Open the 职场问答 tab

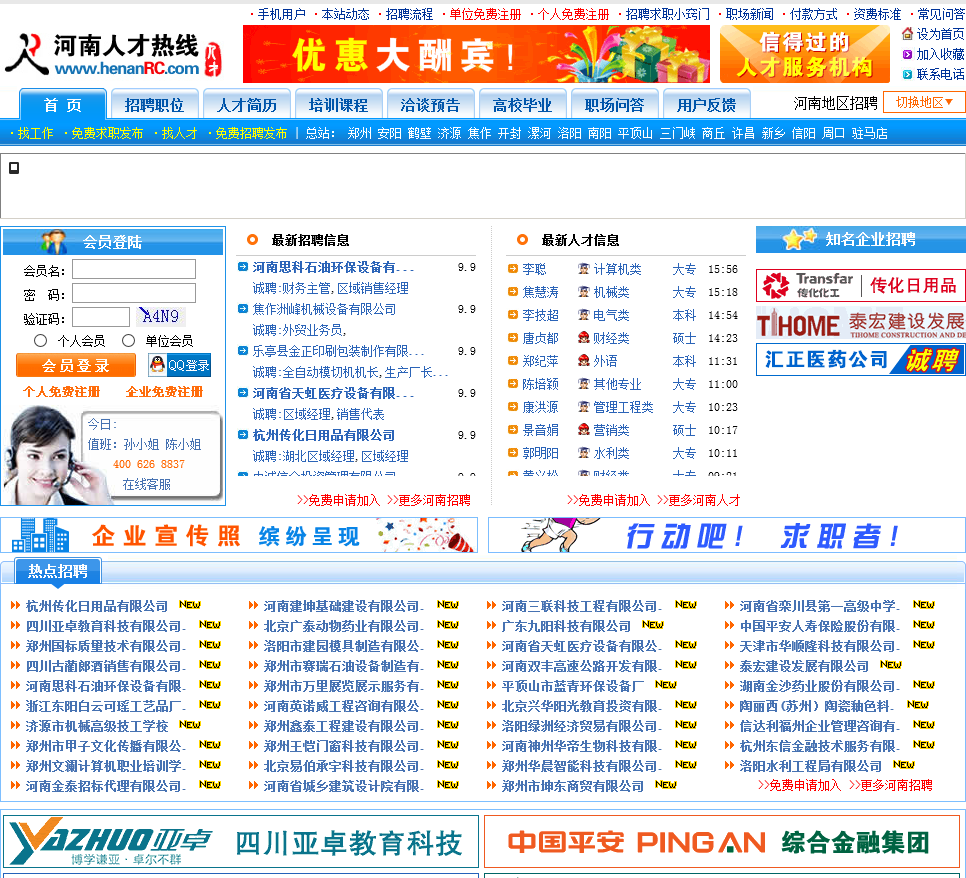[614, 104]
